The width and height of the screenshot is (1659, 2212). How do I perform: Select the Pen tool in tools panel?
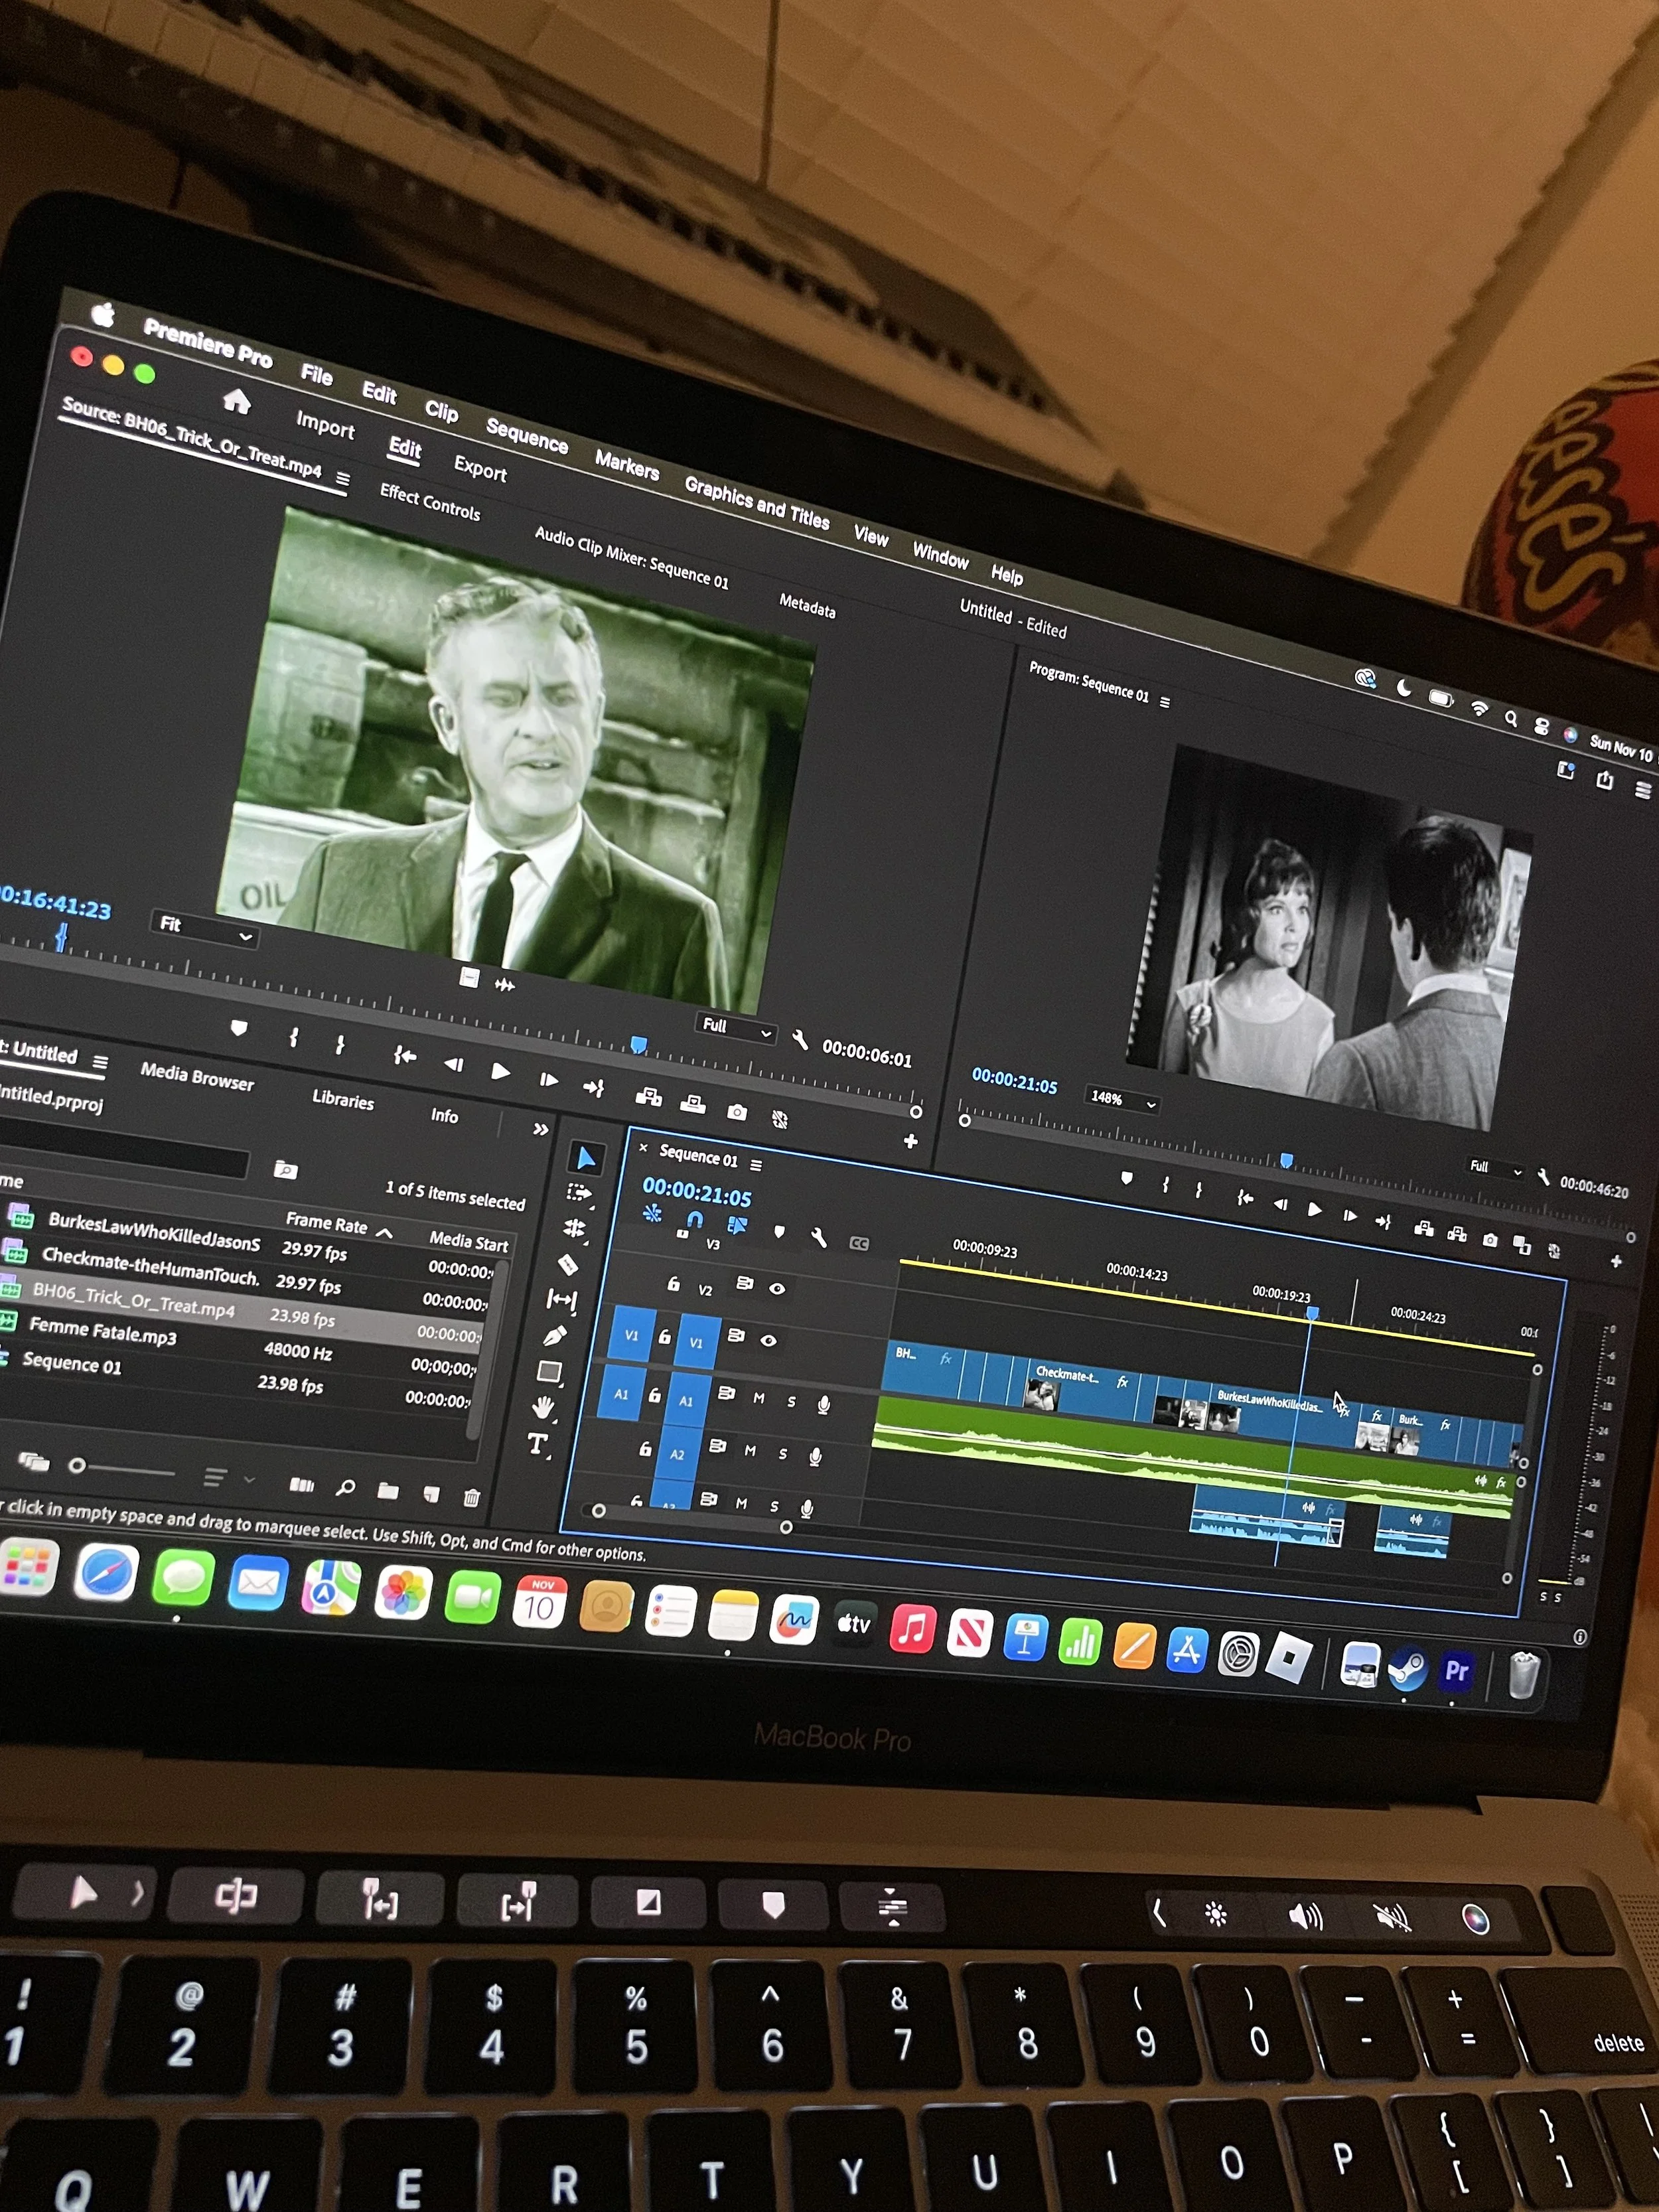556,1336
